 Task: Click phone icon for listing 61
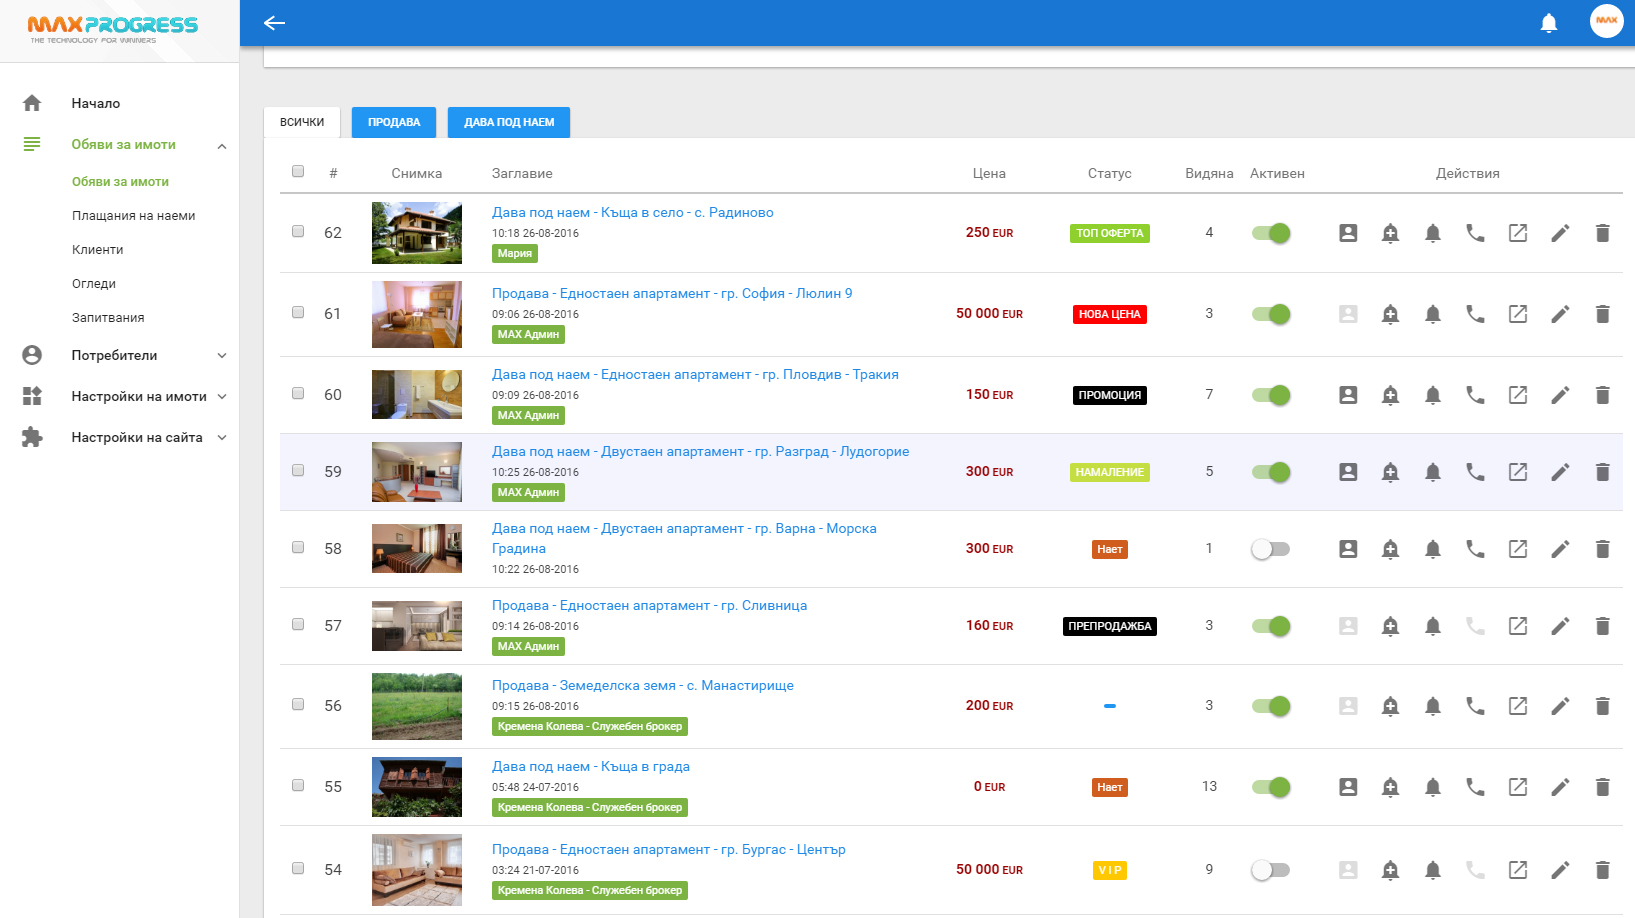tap(1475, 314)
